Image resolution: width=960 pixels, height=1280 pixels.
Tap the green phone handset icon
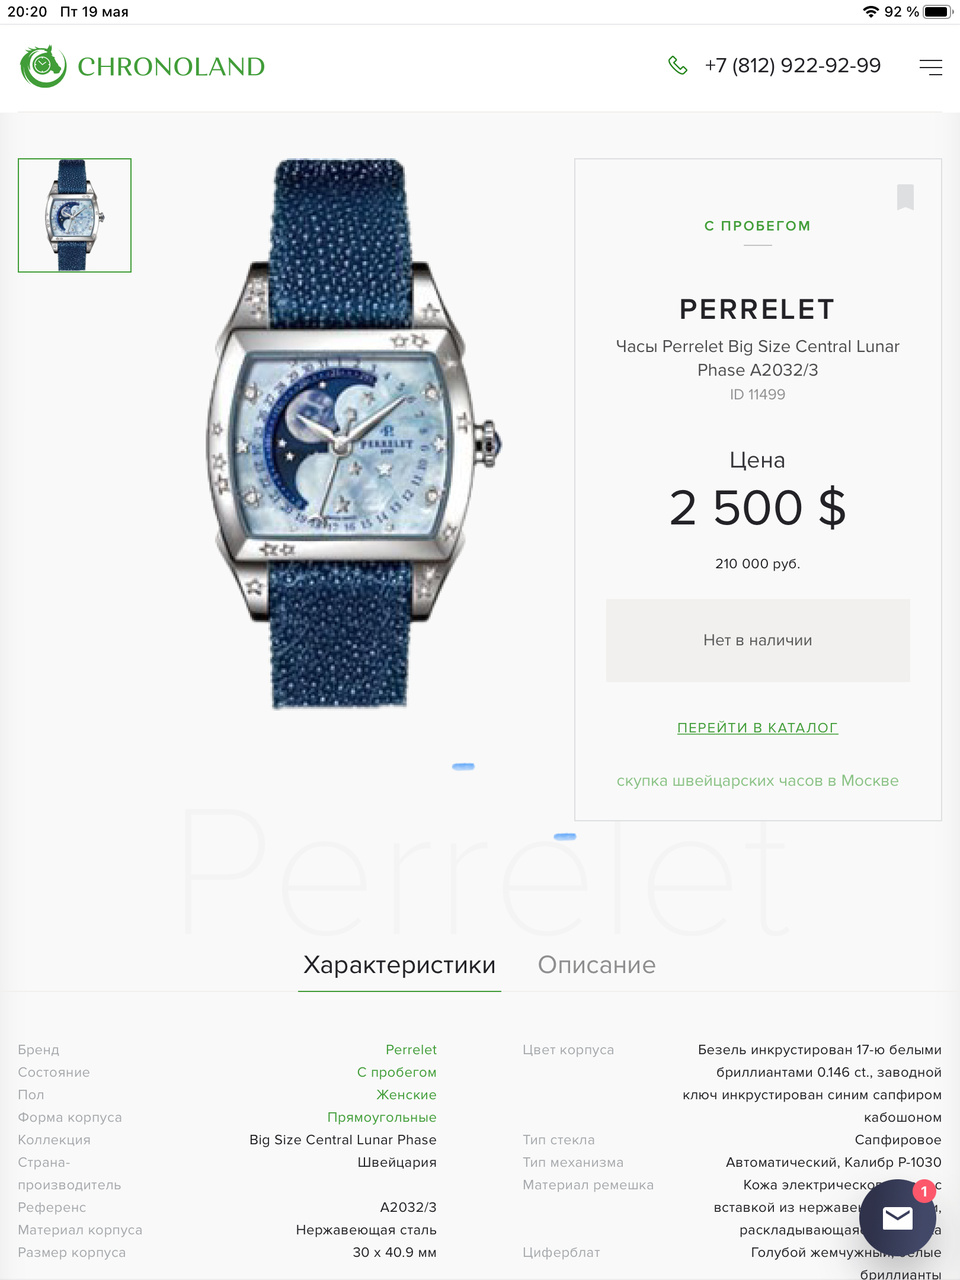(678, 66)
